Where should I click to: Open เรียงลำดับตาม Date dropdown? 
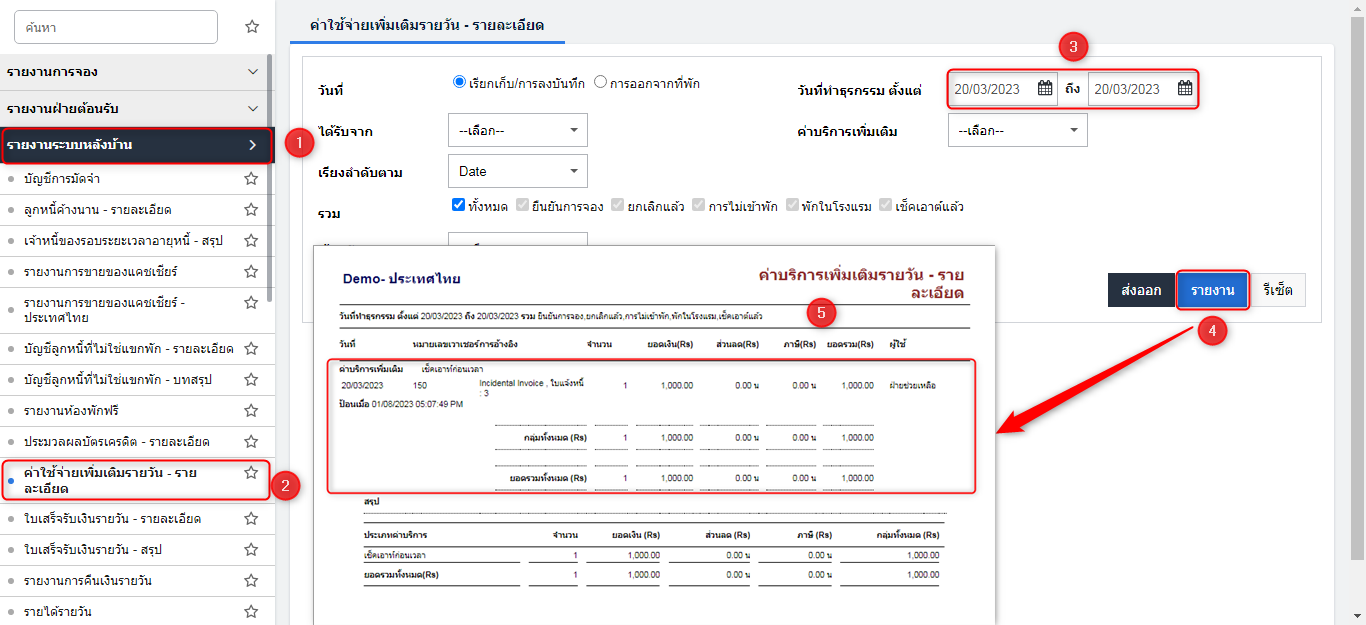(x=518, y=171)
